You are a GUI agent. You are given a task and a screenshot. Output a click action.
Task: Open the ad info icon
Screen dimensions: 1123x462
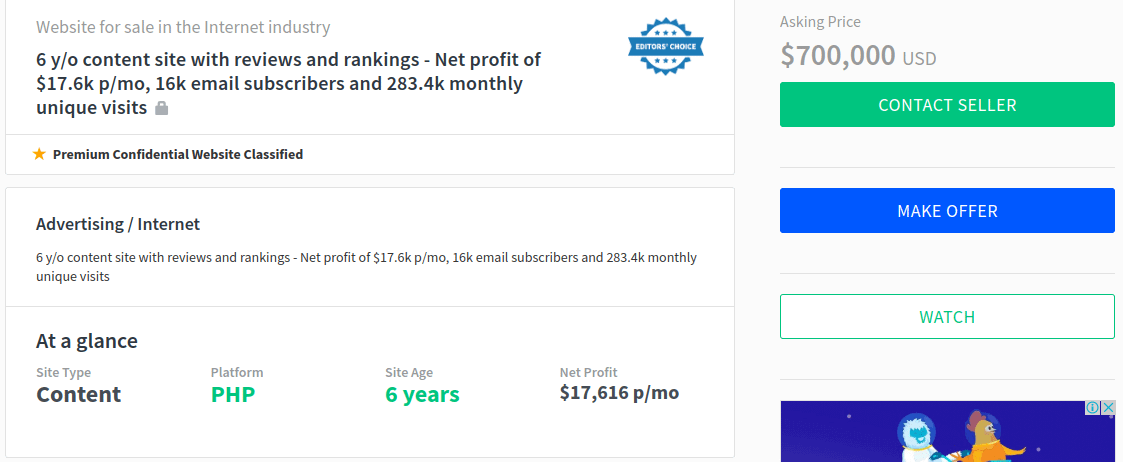point(1092,408)
